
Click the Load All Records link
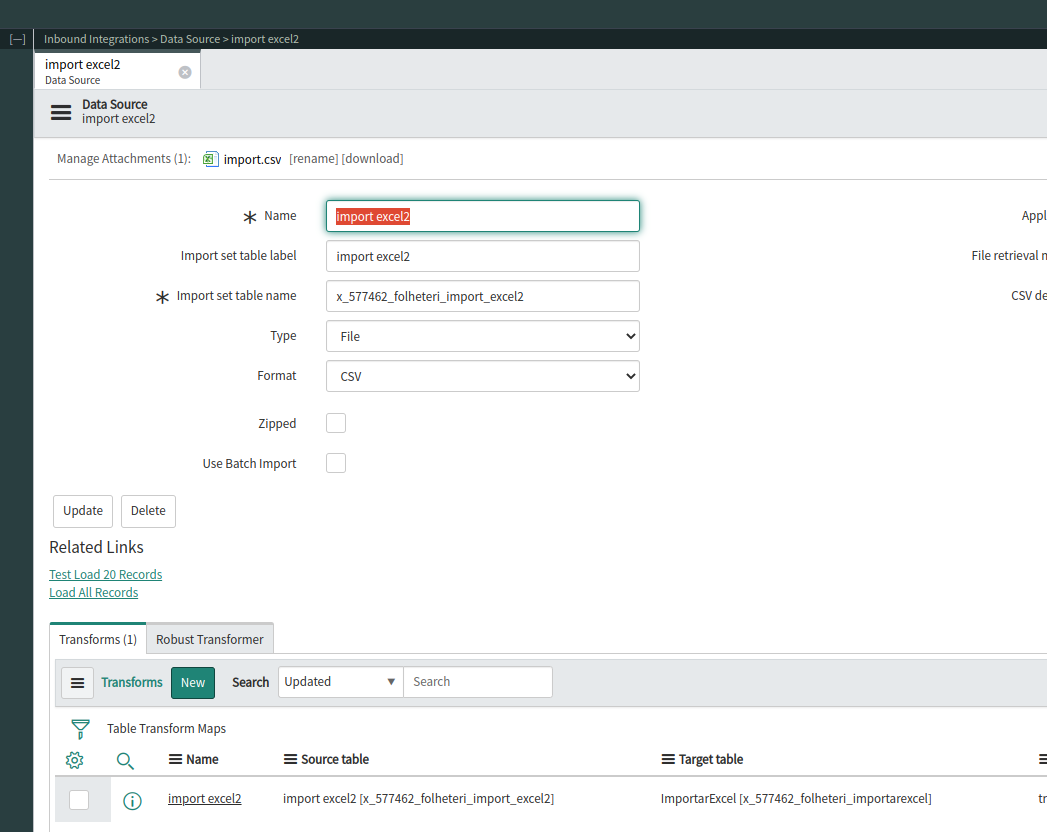(x=94, y=593)
